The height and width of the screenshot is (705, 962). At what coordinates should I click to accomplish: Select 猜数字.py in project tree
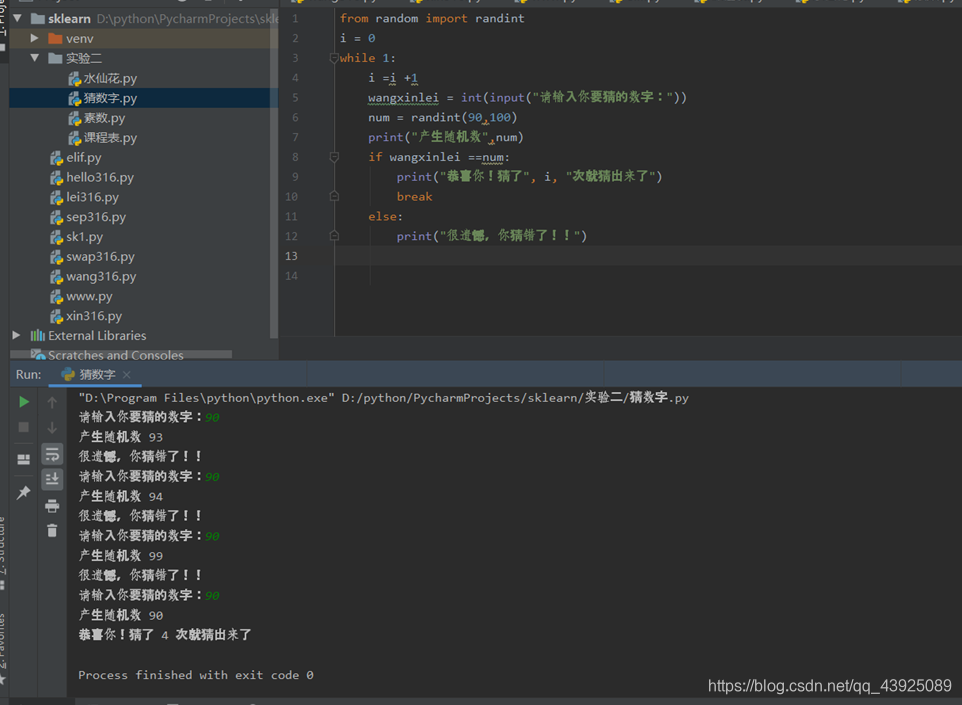coord(110,98)
